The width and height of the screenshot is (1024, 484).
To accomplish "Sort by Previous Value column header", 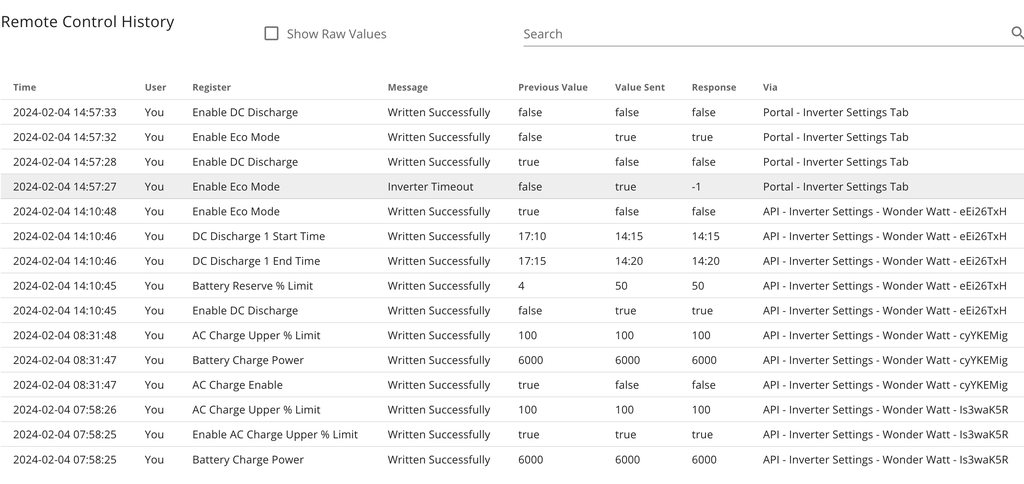I will pyautogui.click(x=552, y=88).
